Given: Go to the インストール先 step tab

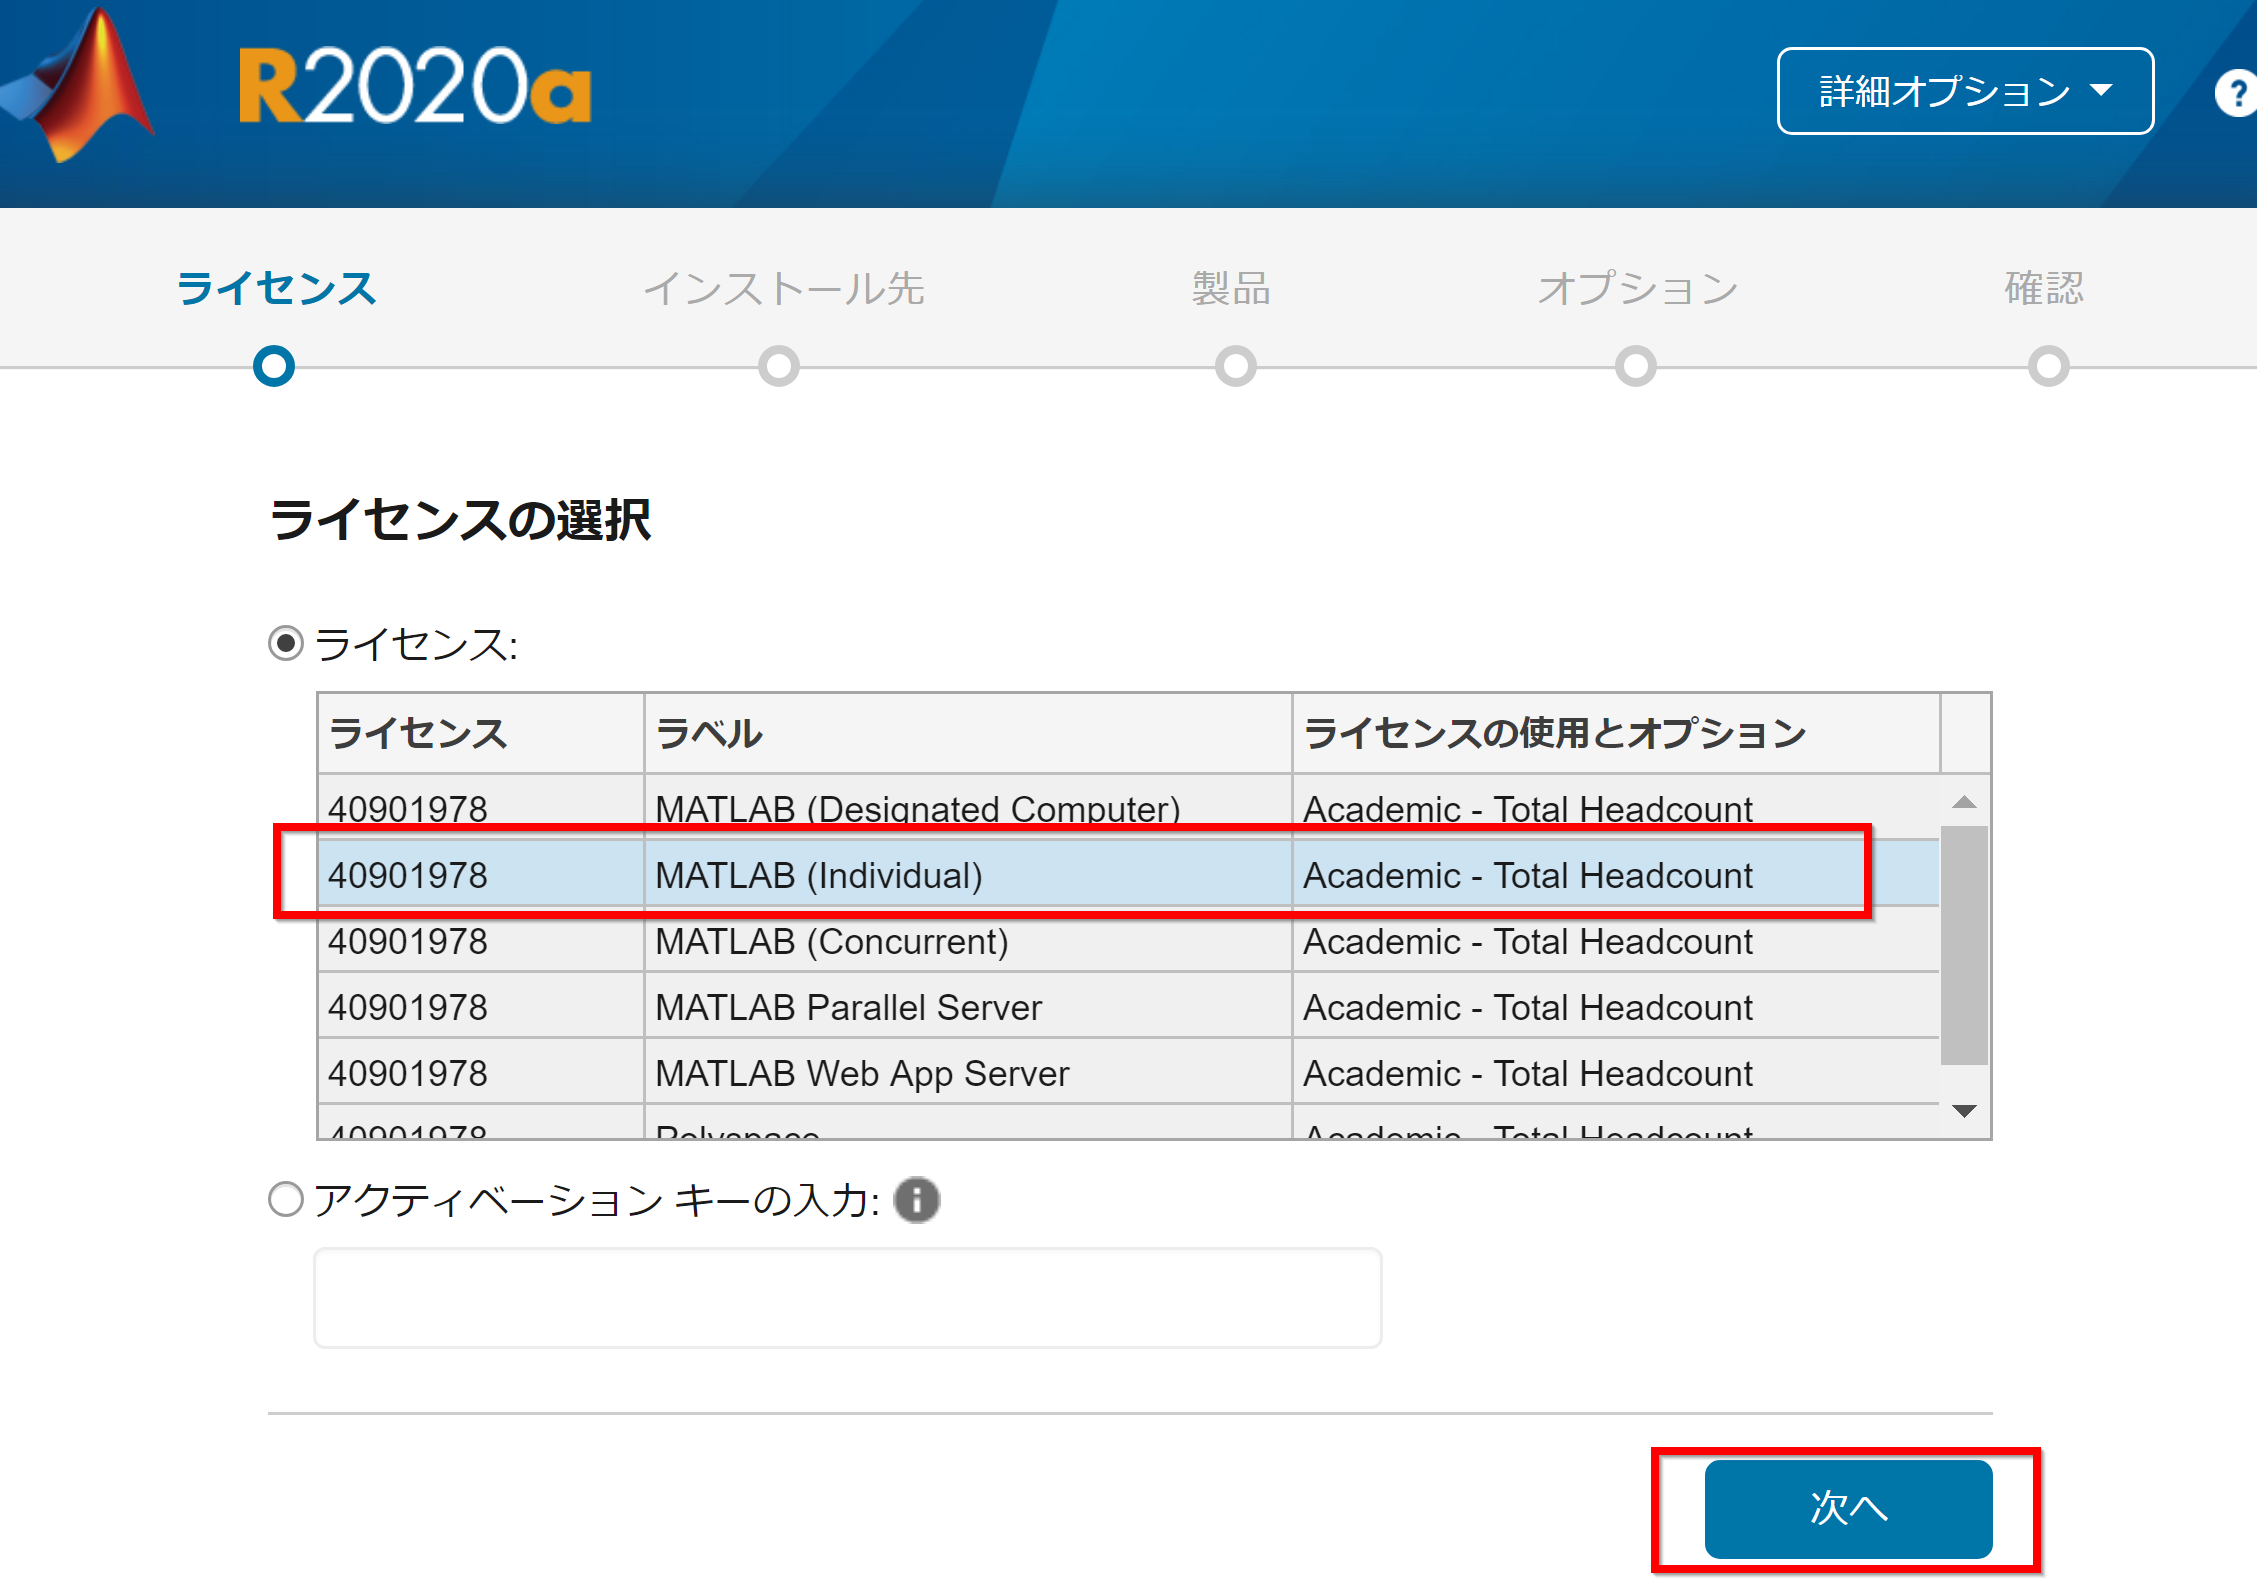Looking at the screenshot, I should click(783, 289).
